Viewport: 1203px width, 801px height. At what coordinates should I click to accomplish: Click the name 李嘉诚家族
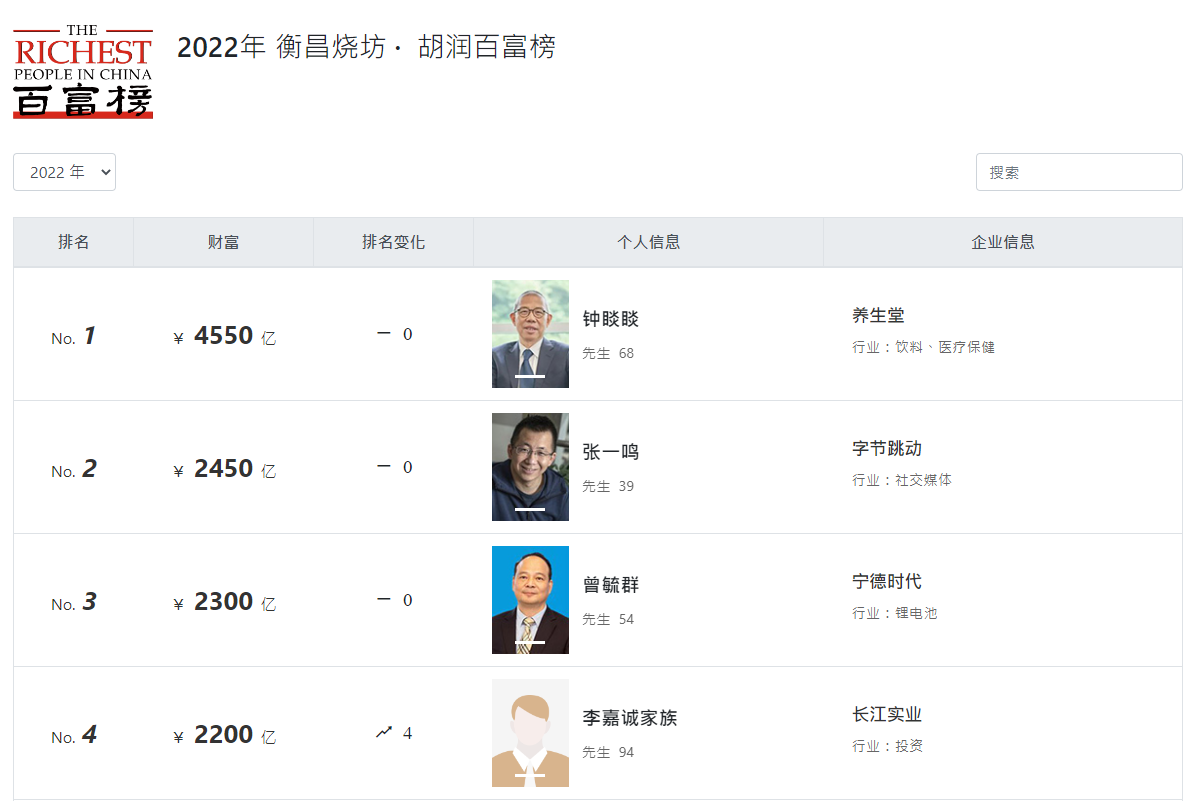(630, 719)
